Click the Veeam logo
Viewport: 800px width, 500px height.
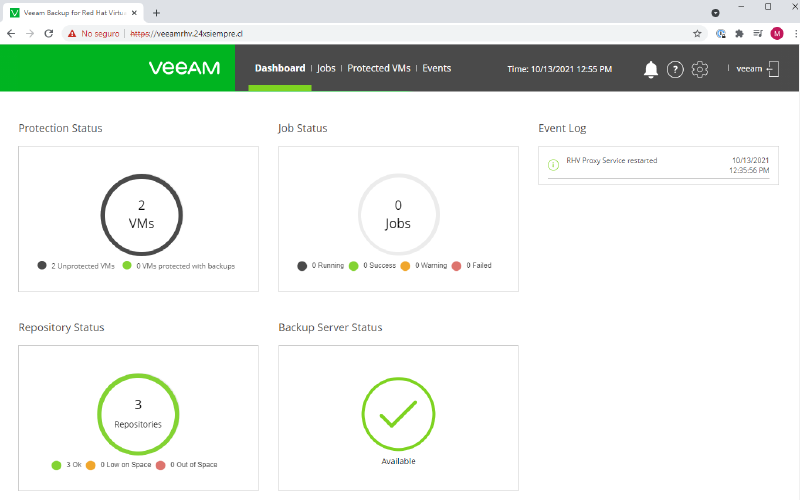(184, 68)
